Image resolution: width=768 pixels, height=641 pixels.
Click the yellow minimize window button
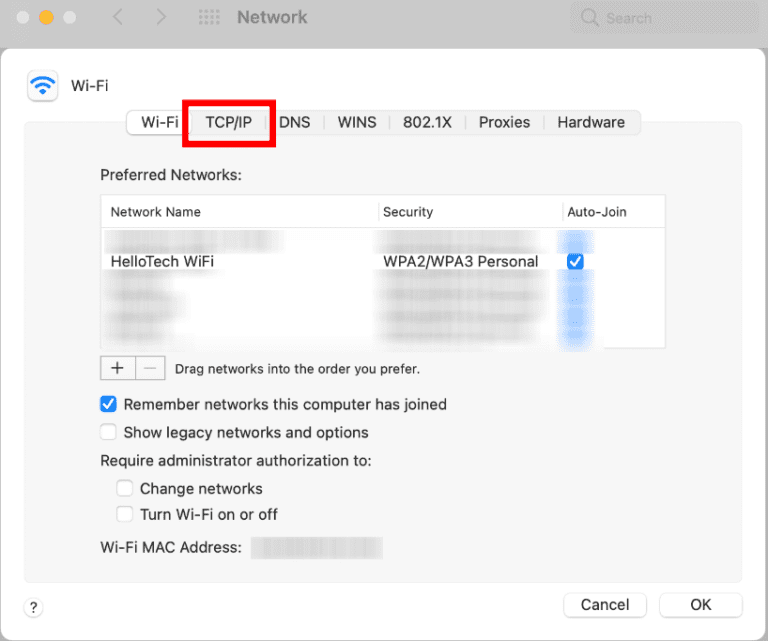pos(46,17)
